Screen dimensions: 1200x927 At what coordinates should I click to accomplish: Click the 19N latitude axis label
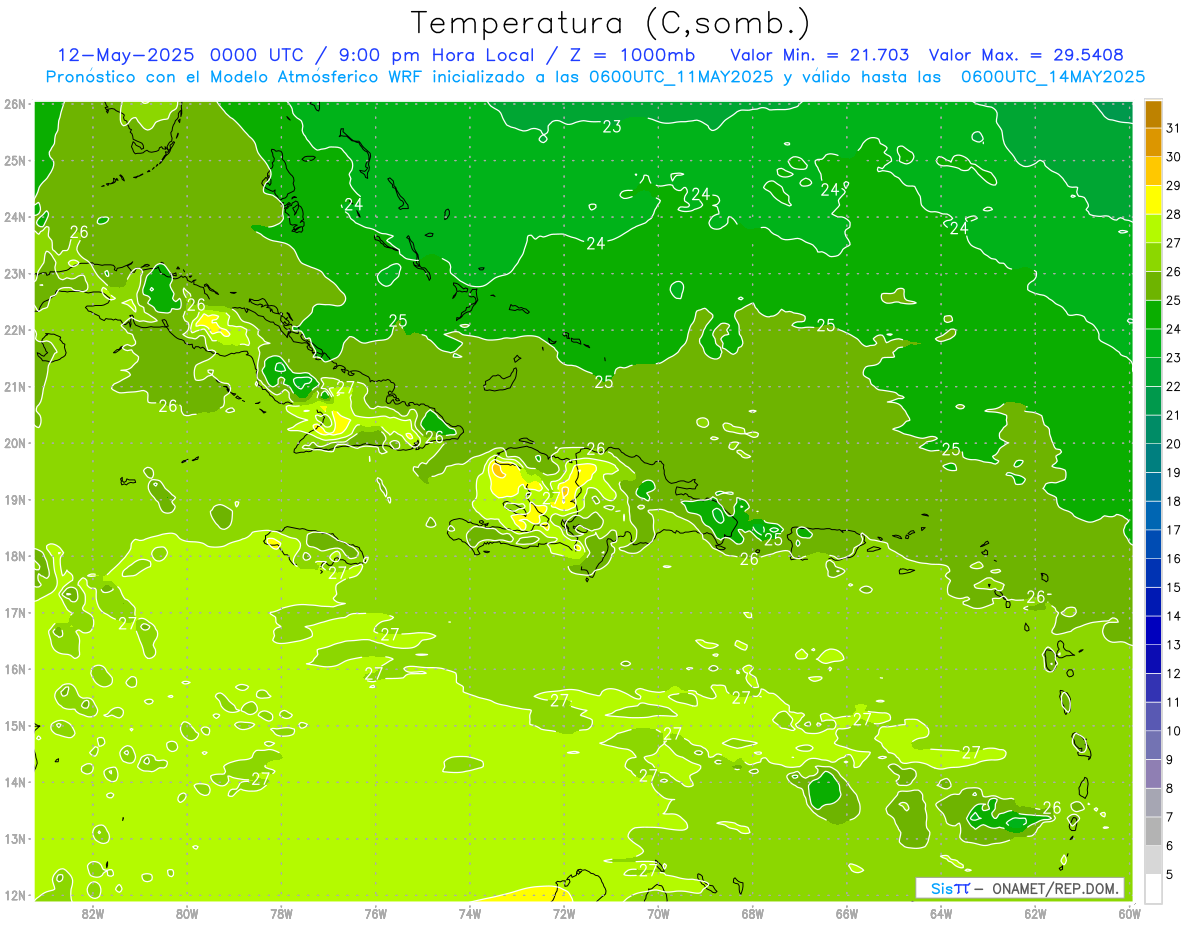click(14, 499)
